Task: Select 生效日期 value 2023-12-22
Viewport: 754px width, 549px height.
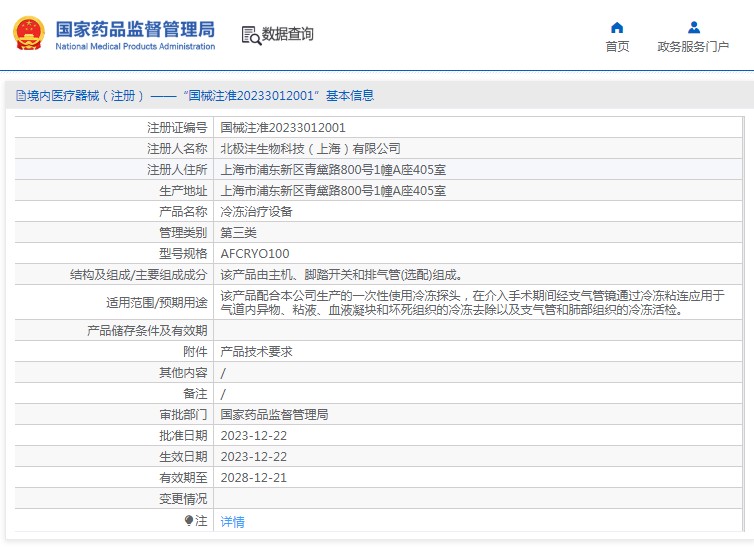Action: pos(253,457)
